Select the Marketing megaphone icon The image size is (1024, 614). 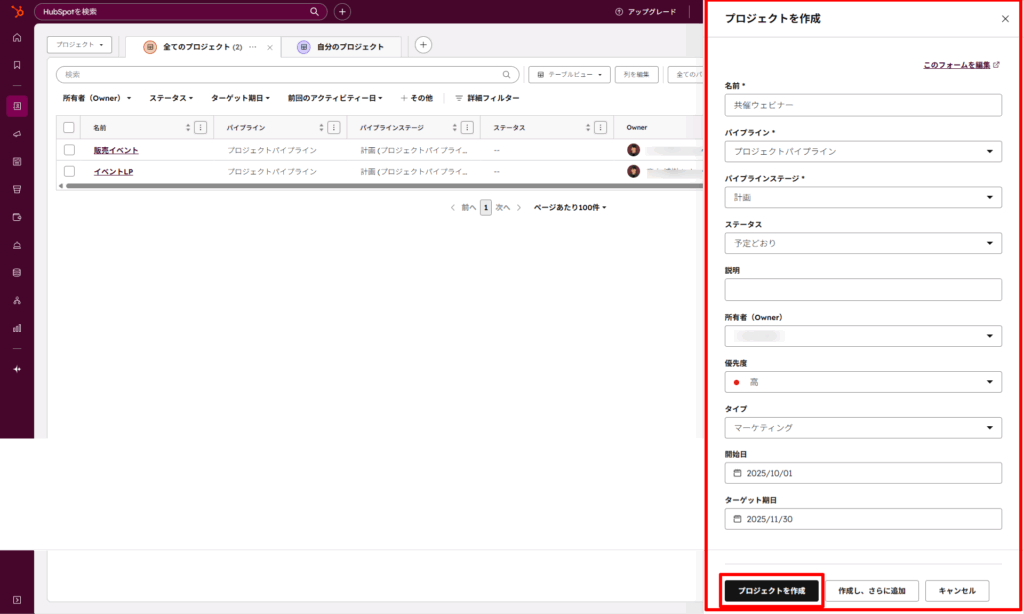(15, 131)
